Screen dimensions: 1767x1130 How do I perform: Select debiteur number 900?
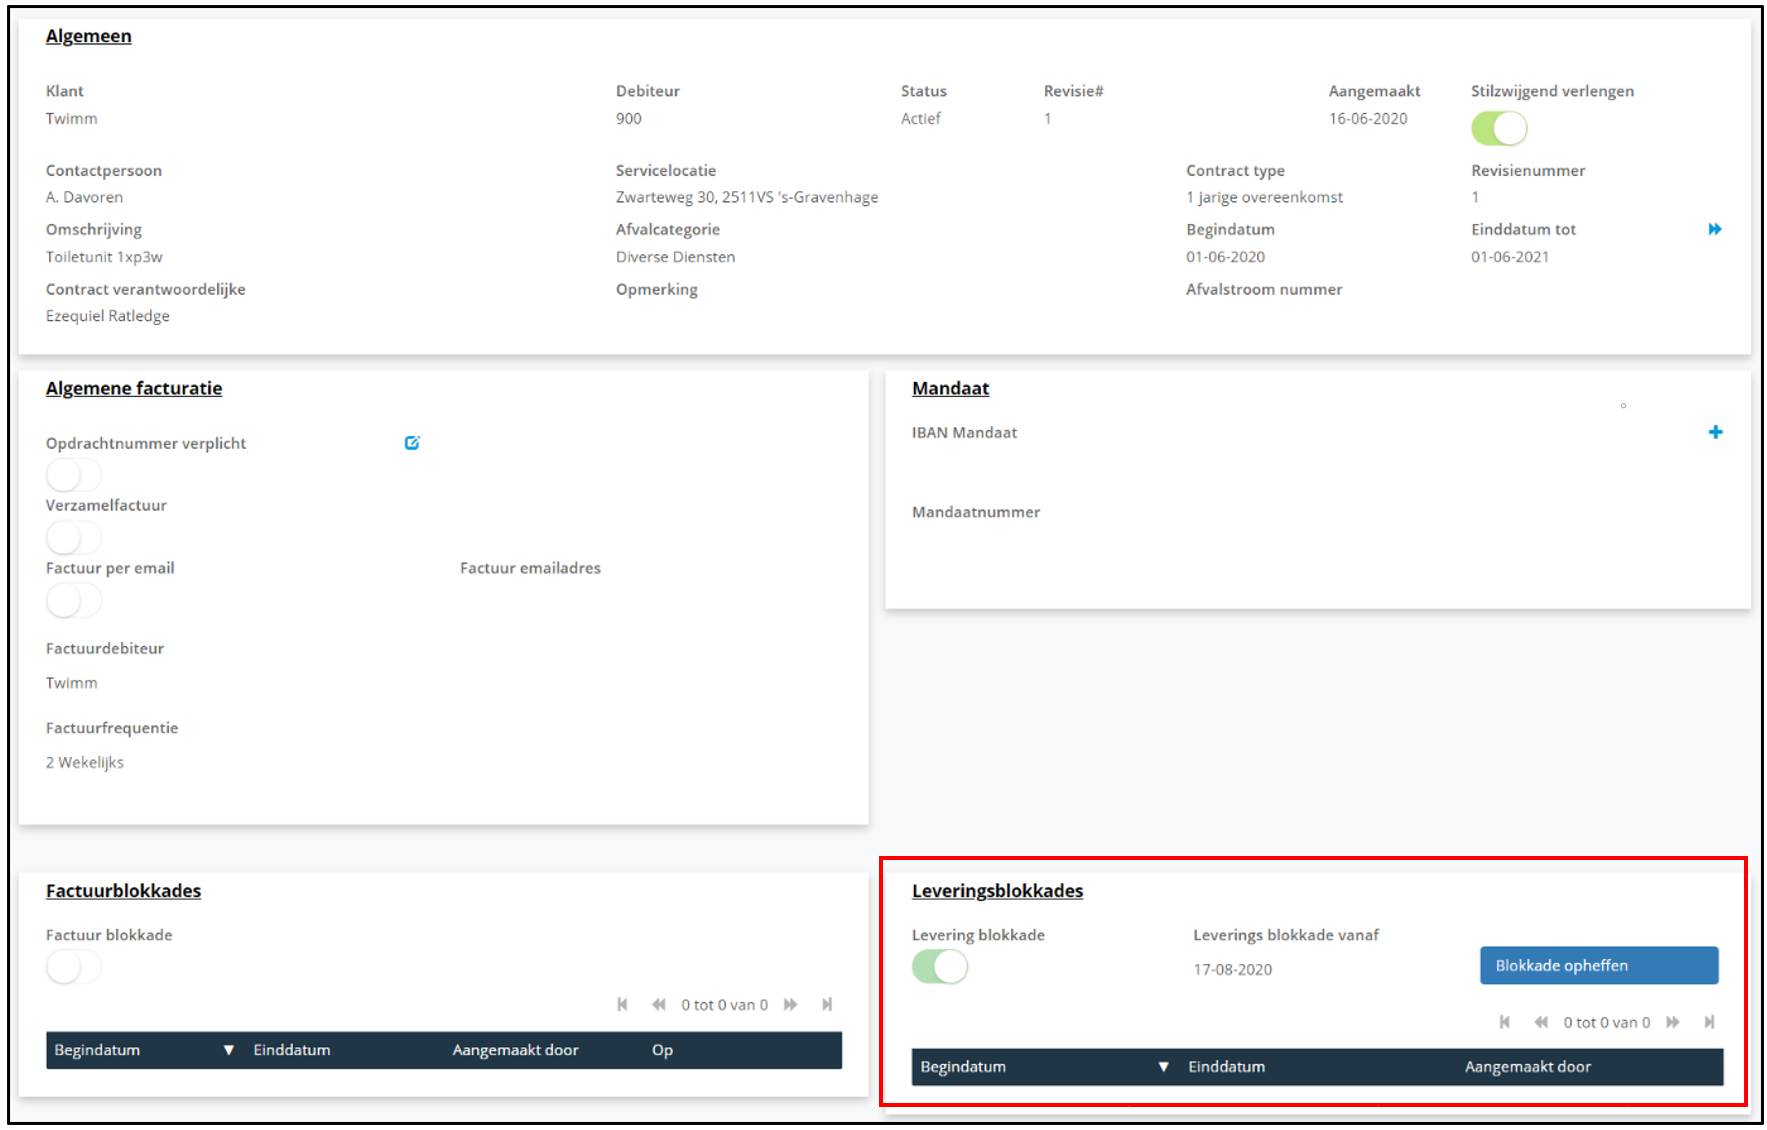tap(628, 118)
